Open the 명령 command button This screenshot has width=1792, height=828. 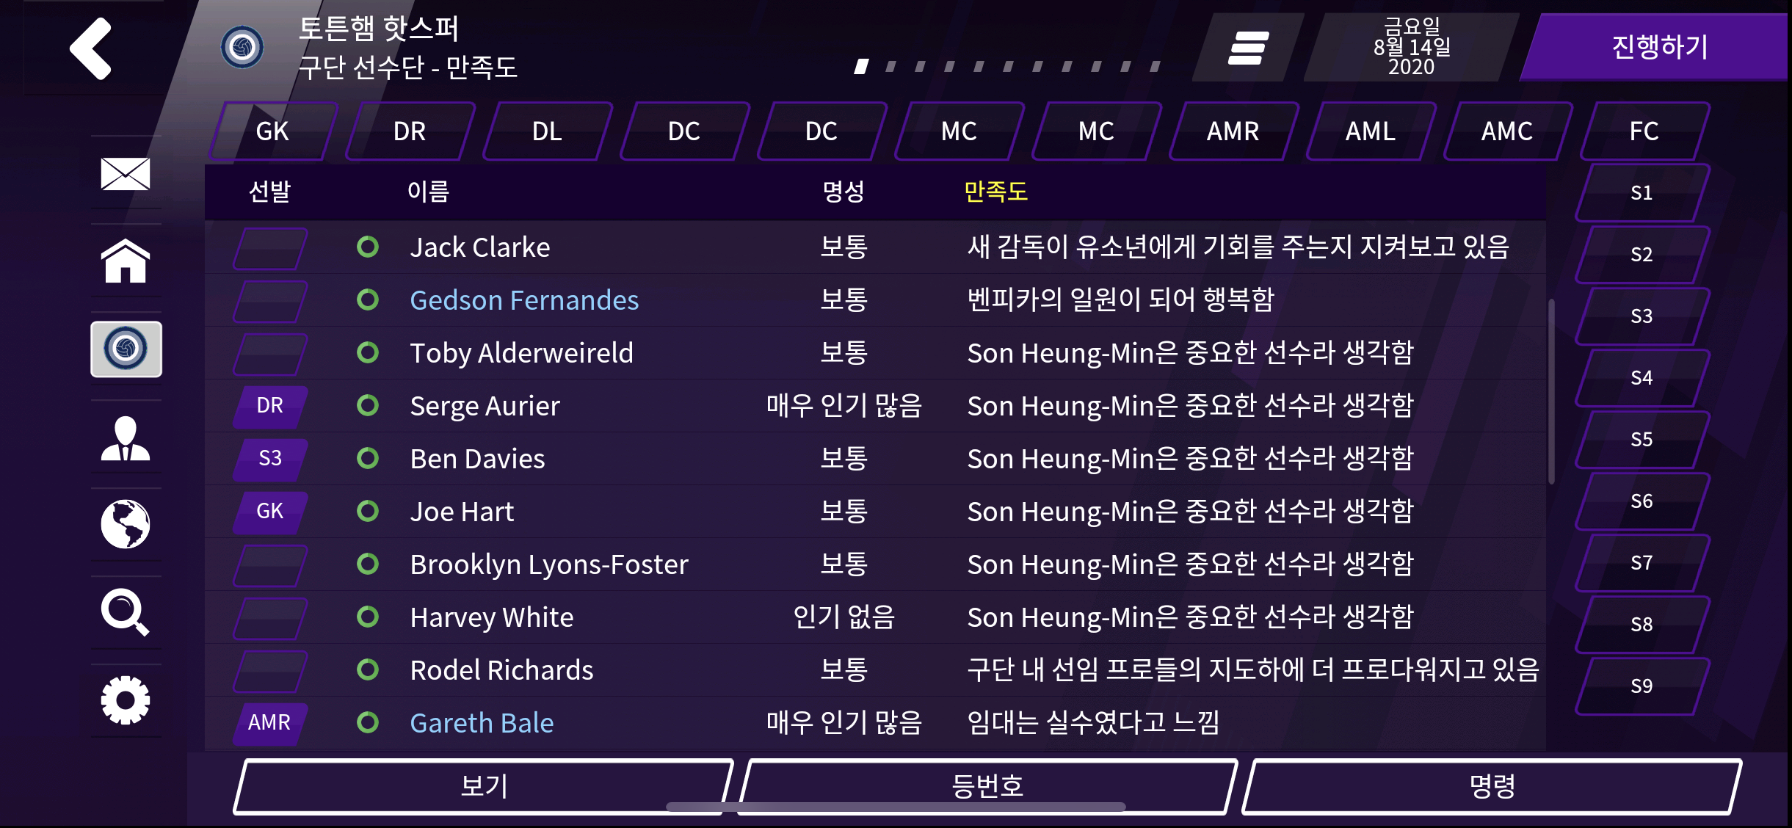(1492, 786)
